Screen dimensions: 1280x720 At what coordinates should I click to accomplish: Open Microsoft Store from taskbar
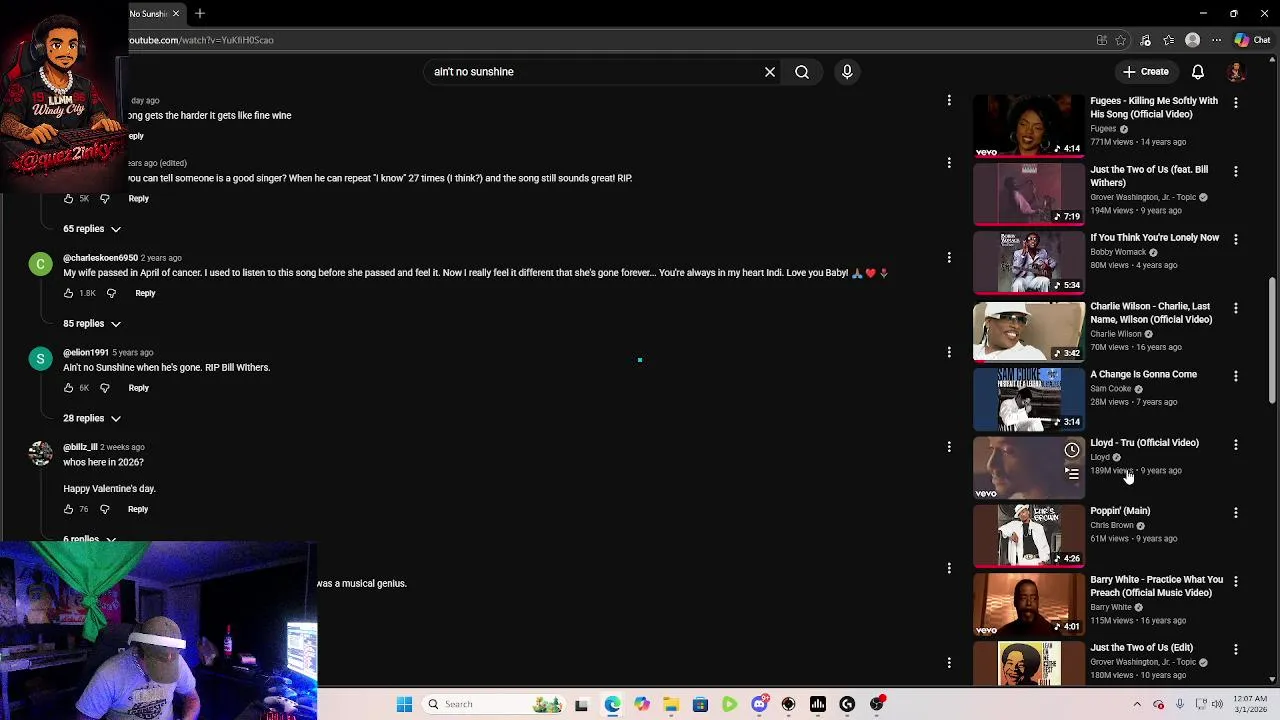pyautogui.click(x=700, y=704)
